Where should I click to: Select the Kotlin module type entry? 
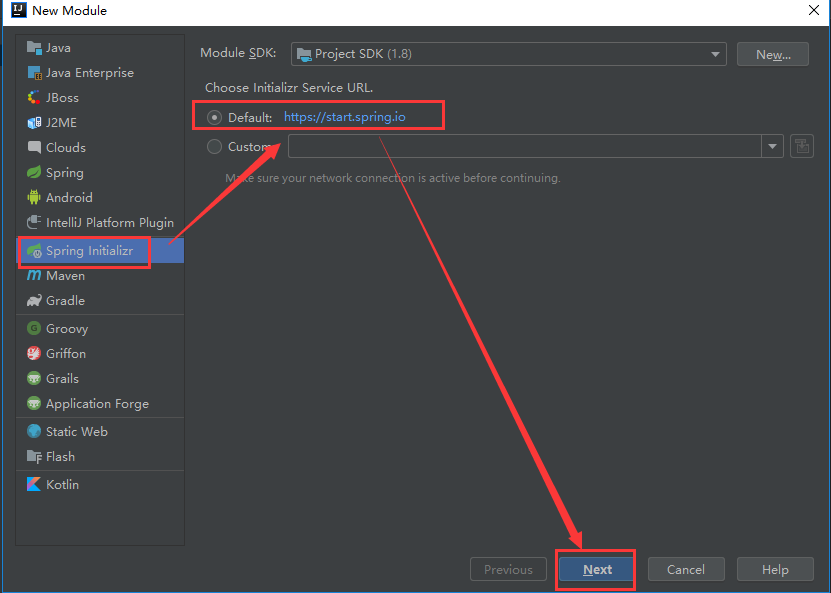(100, 484)
